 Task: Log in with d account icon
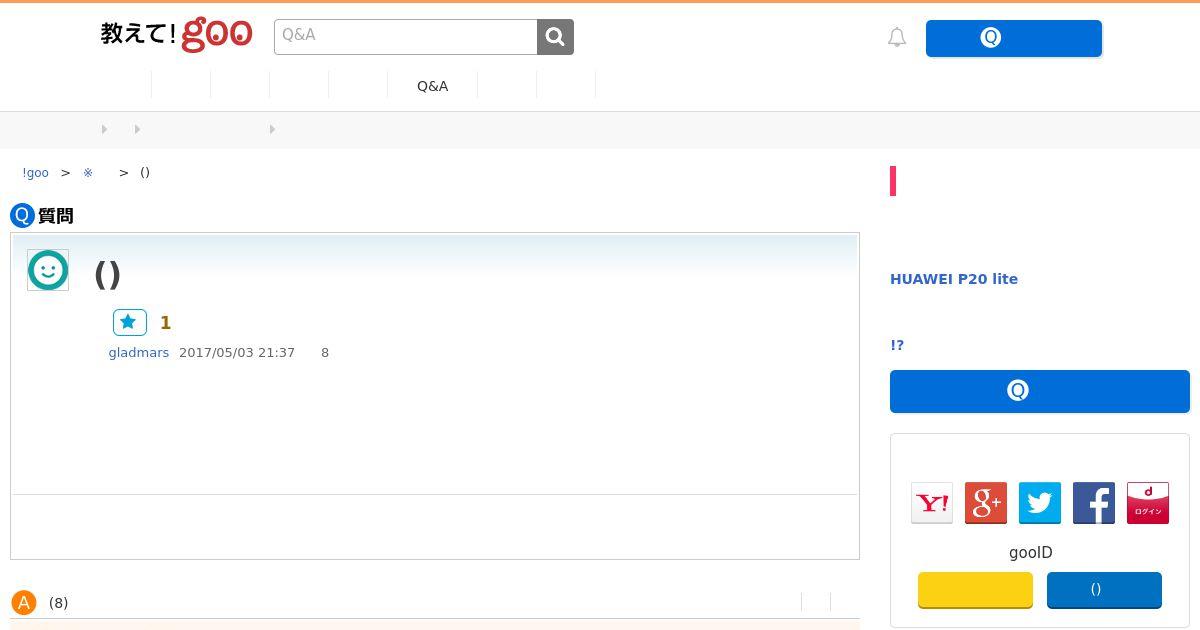point(1148,503)
